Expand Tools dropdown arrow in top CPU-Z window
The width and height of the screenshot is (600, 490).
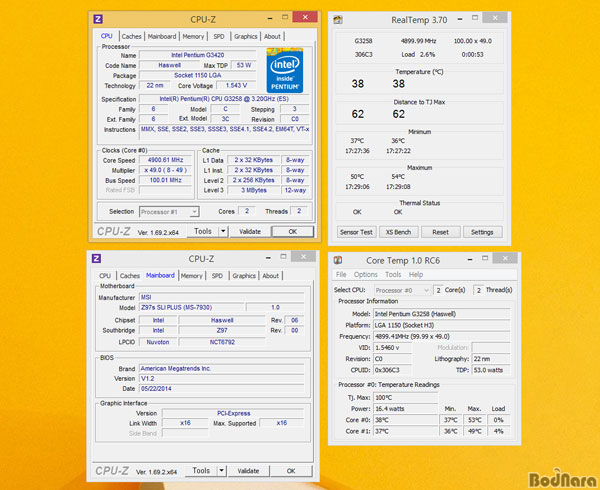point(223,231)
